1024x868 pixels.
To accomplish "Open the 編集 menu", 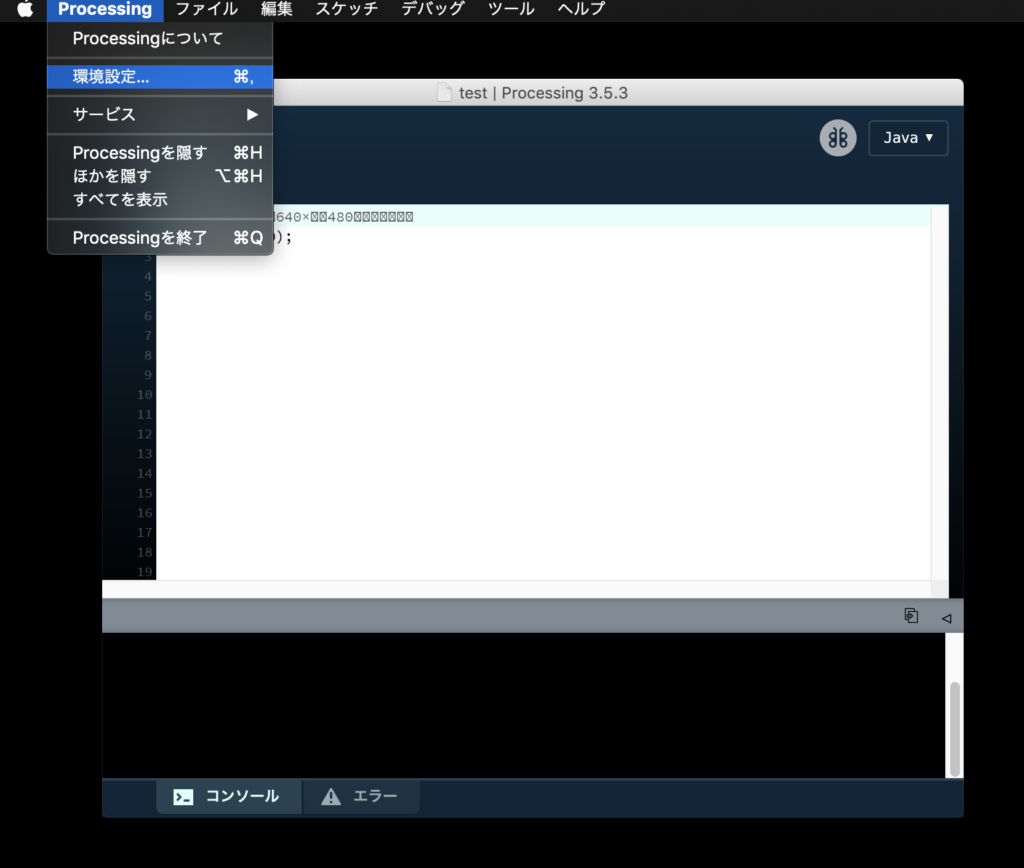I will point(277,9).
